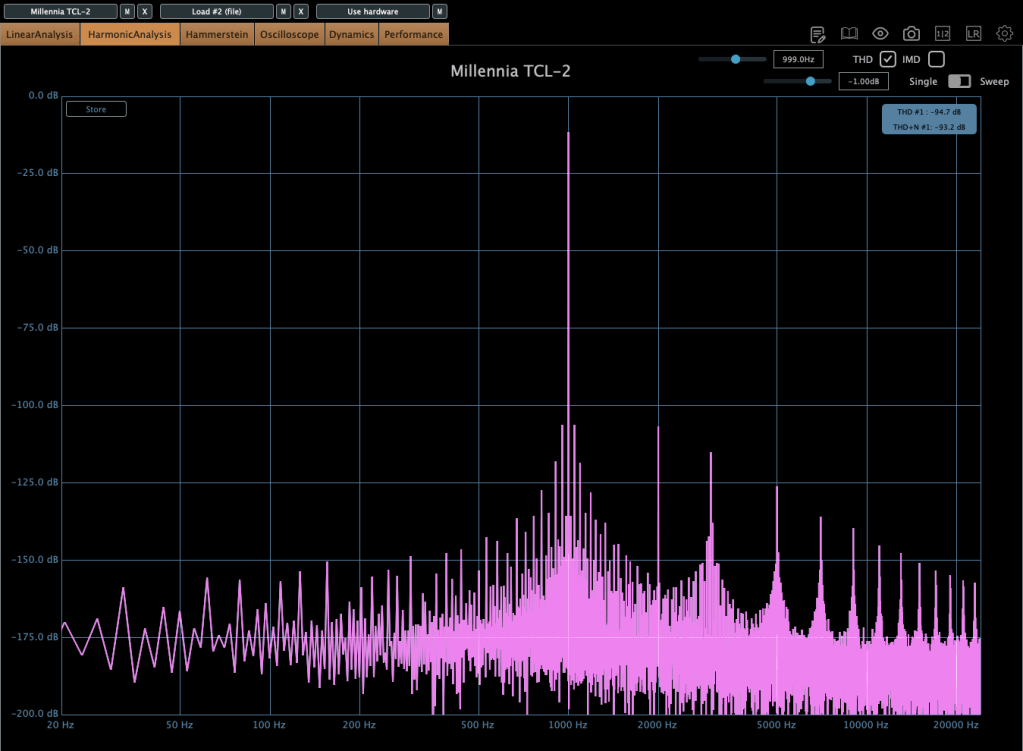This screenshot has height=751, width=1023.
Task: Open the notes editor icon
Action: pos(818,34)
